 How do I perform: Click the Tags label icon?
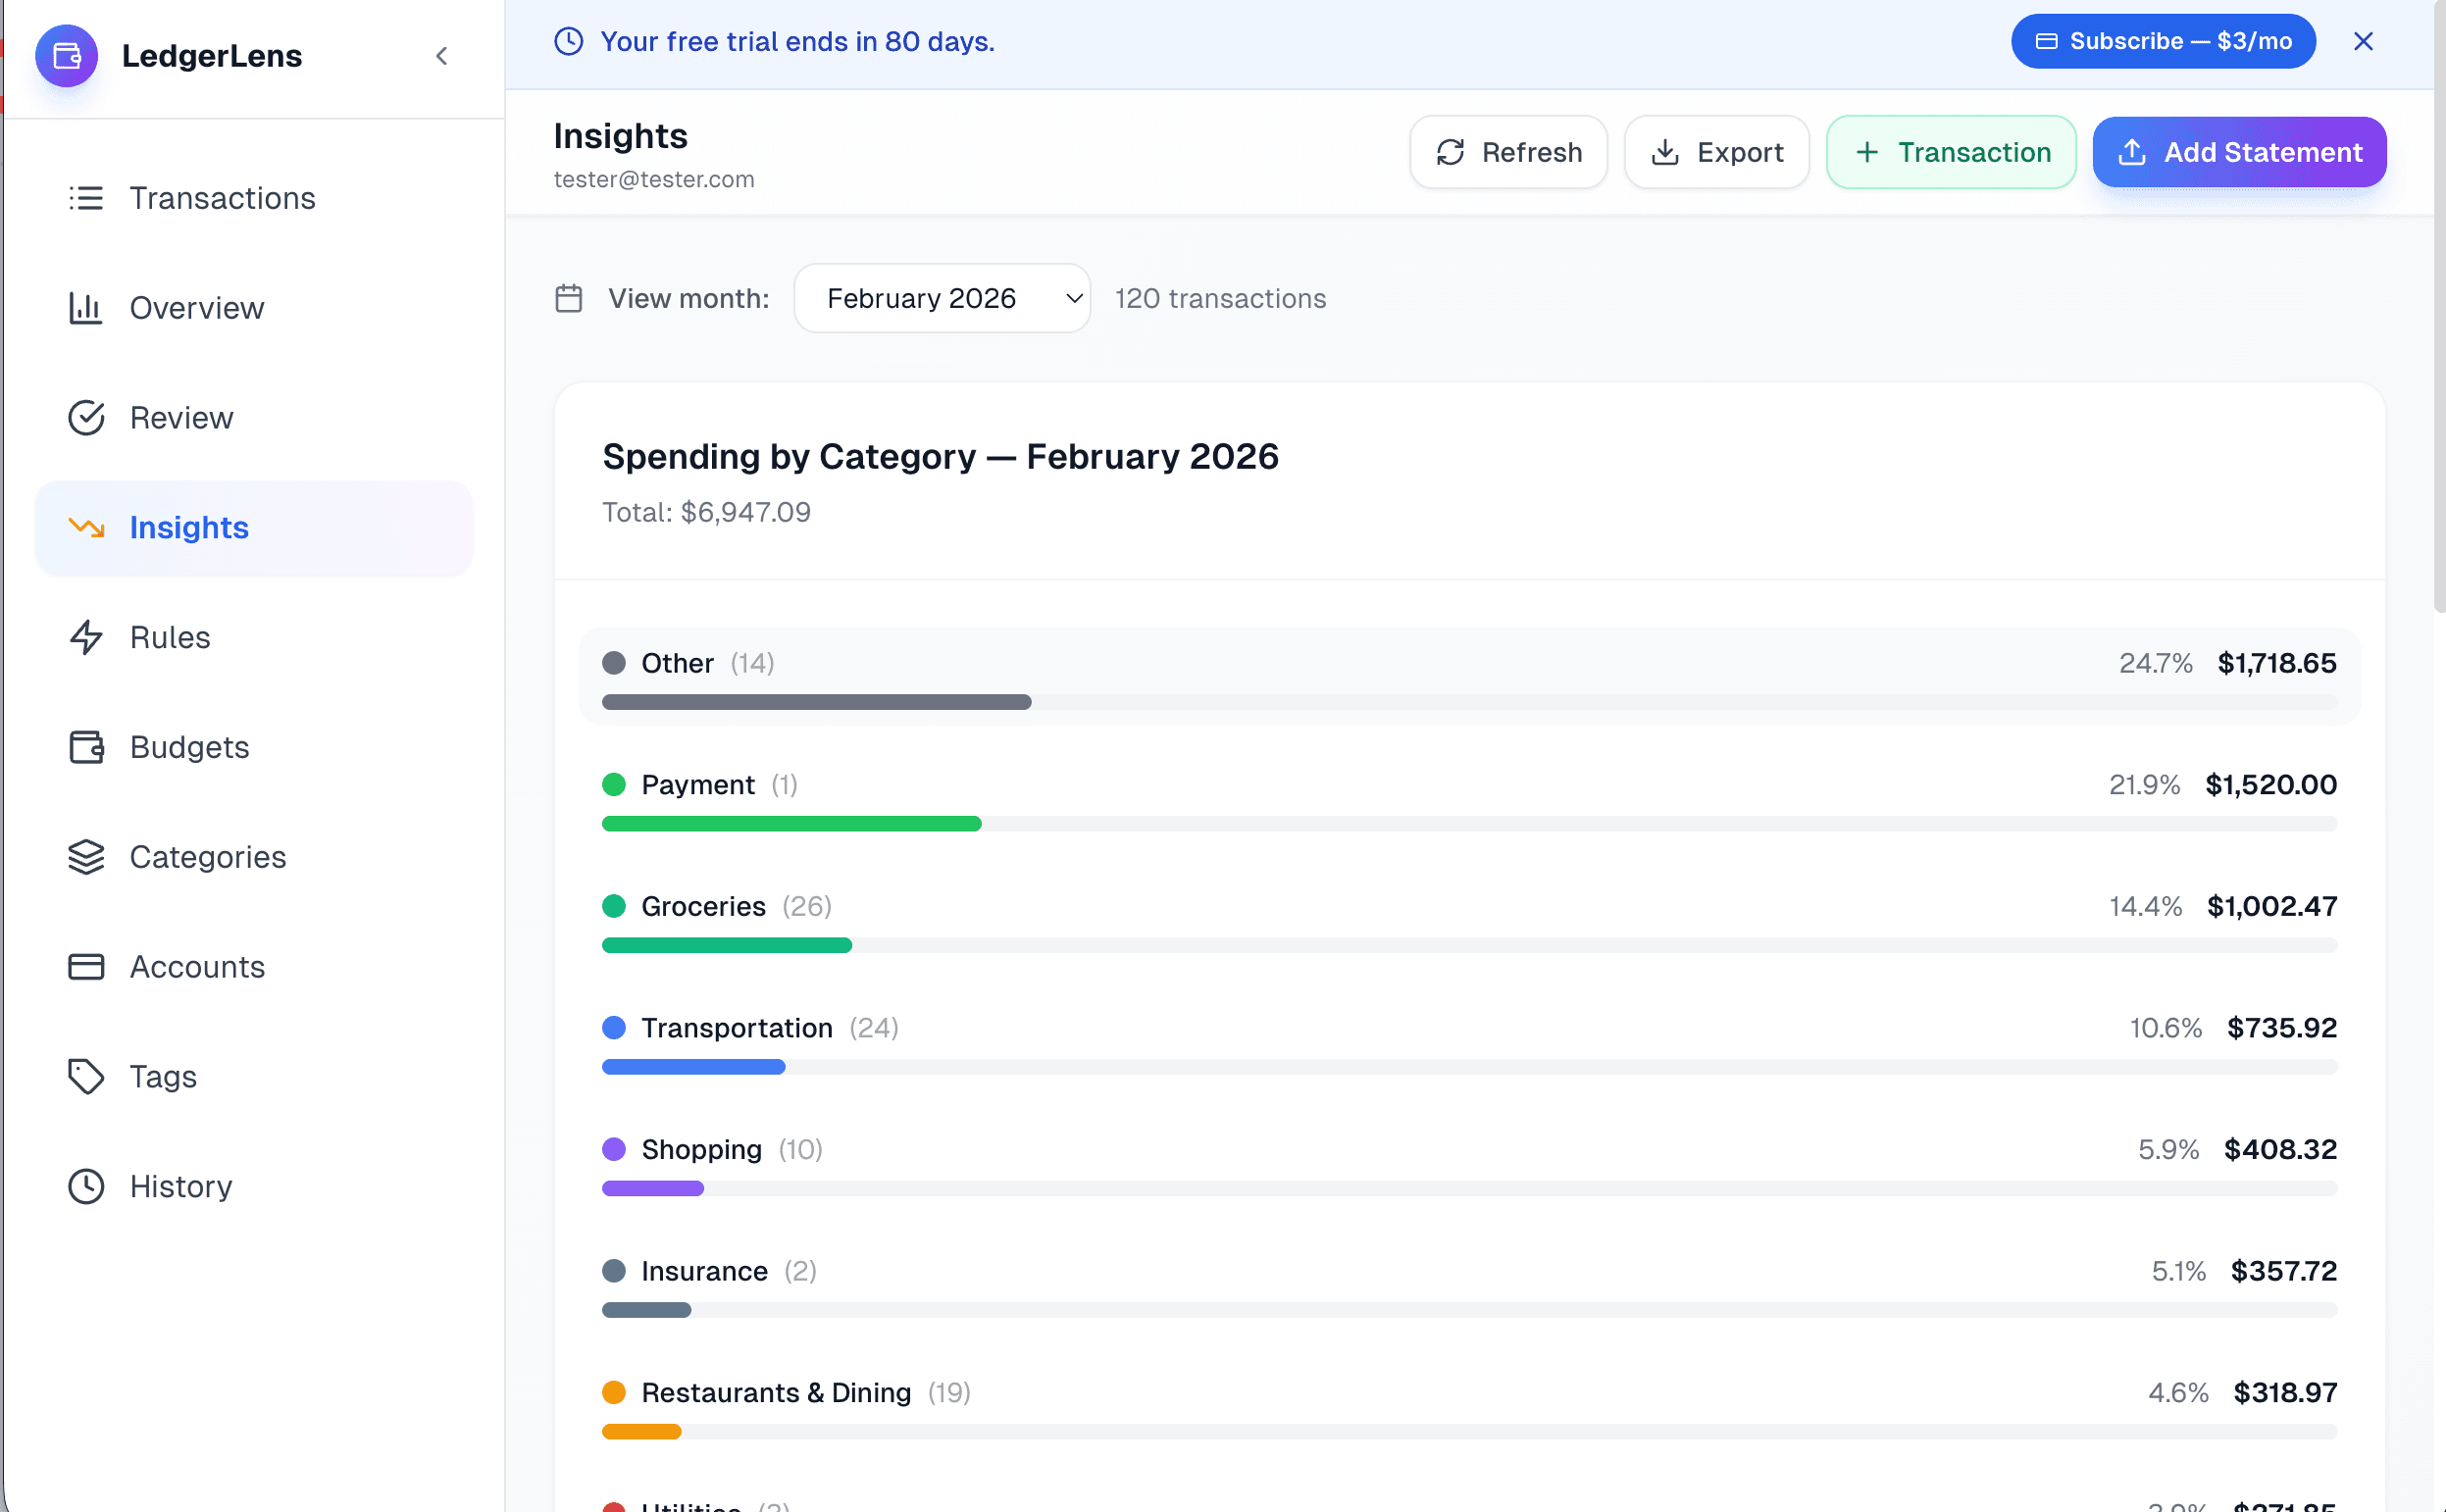[86, 1077]
